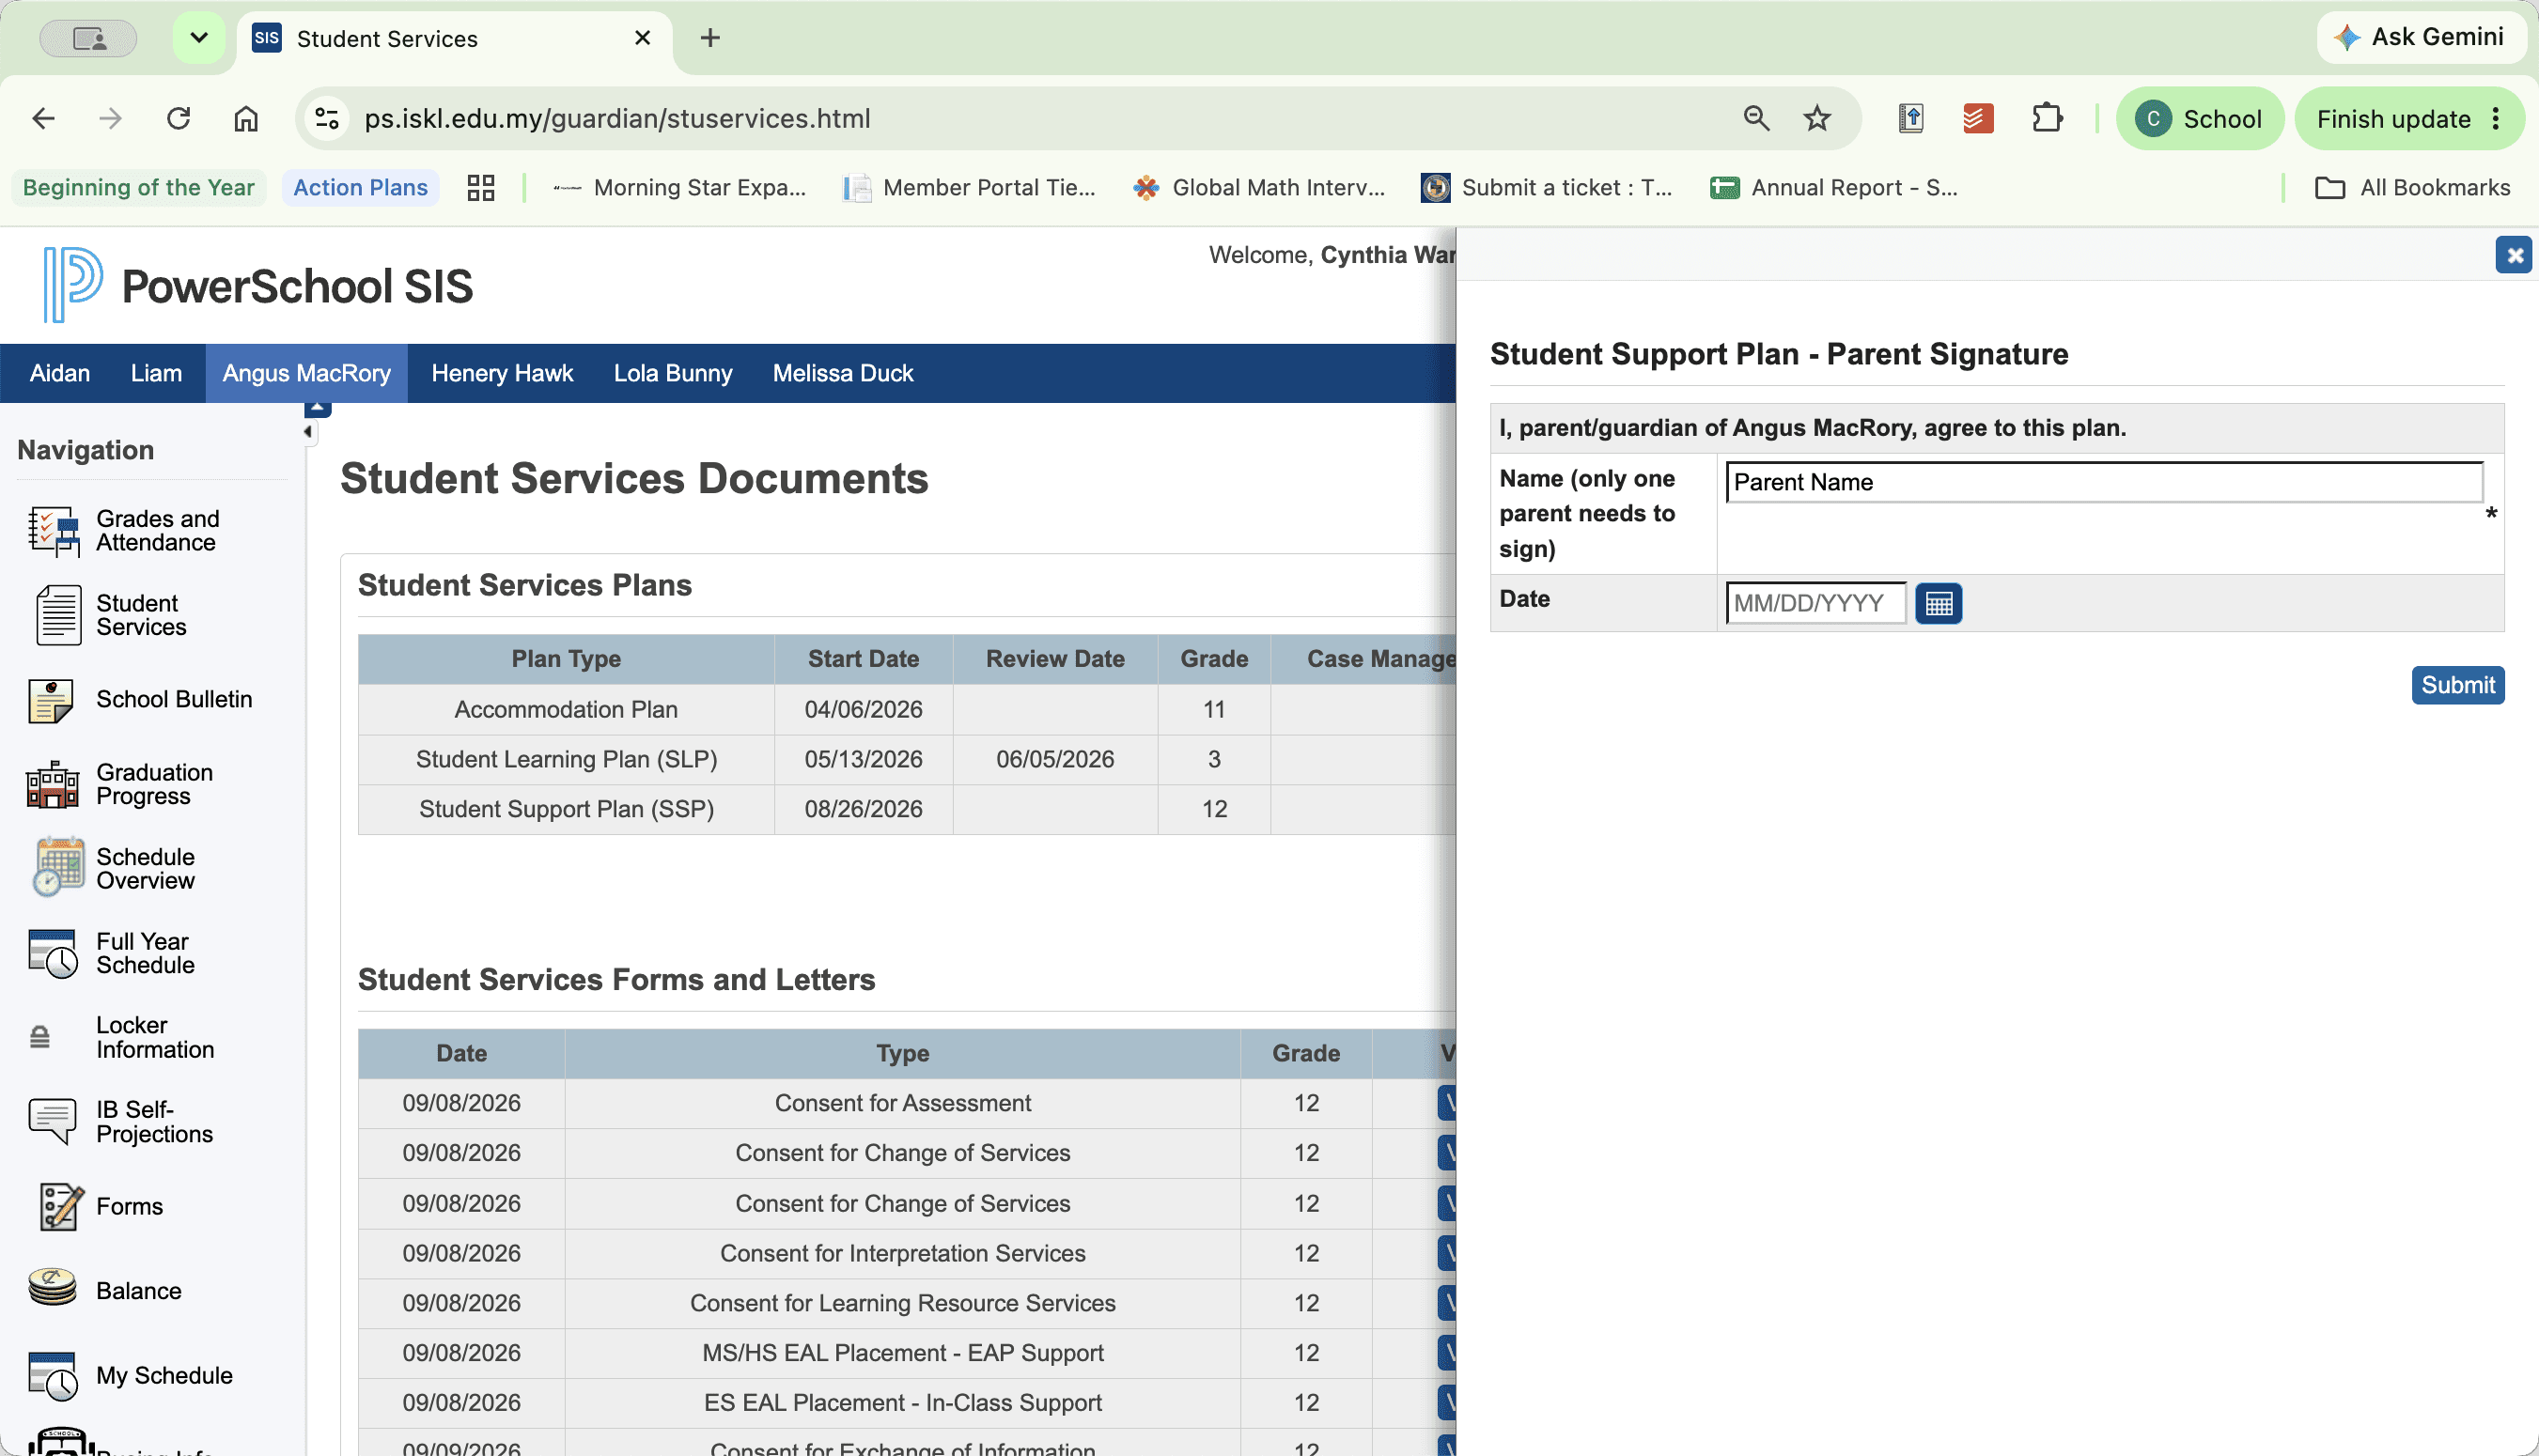The height and width of the screenshot is (1456, 2539).
Task: Click the My Schedule clock icon
Action: click(x=53, y=1376)
